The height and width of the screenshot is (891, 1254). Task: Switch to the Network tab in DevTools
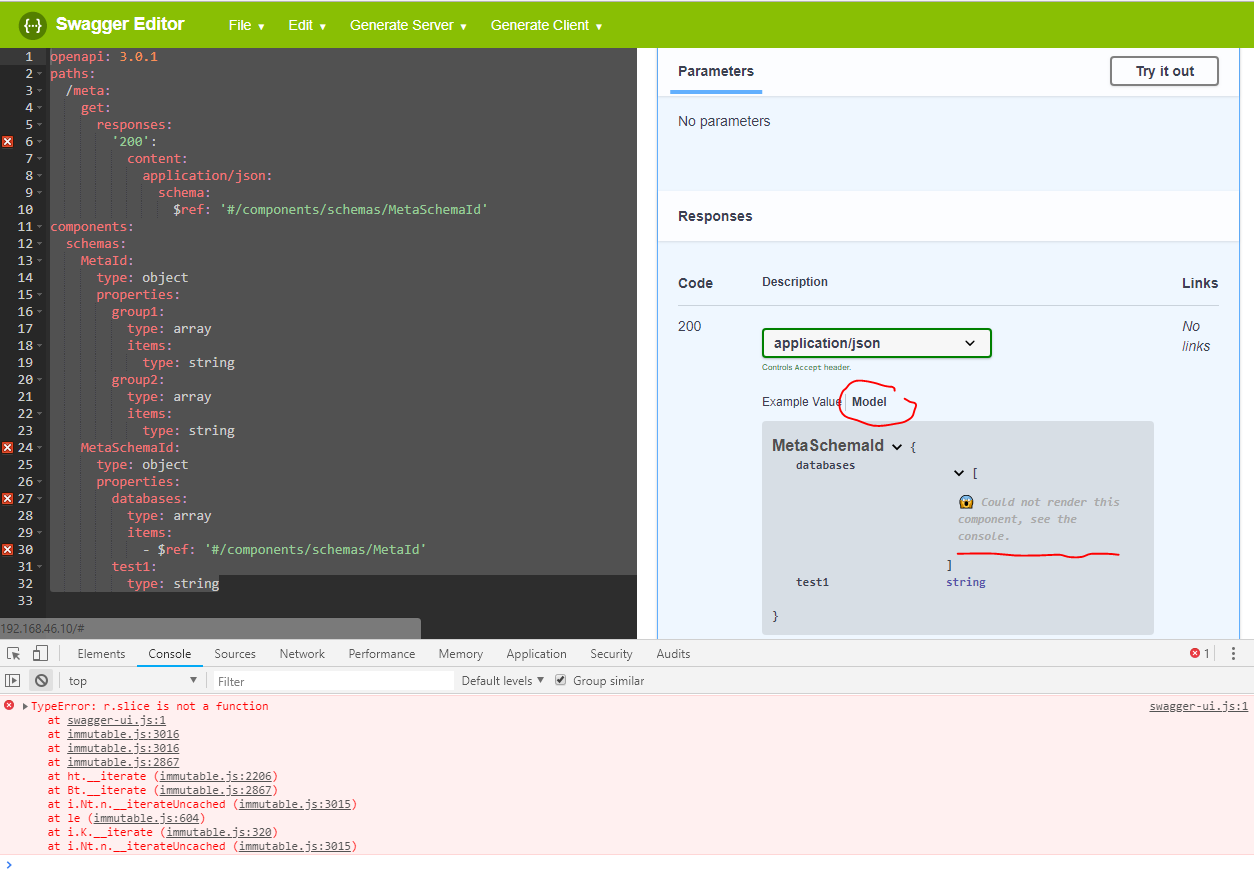[301, 653]
